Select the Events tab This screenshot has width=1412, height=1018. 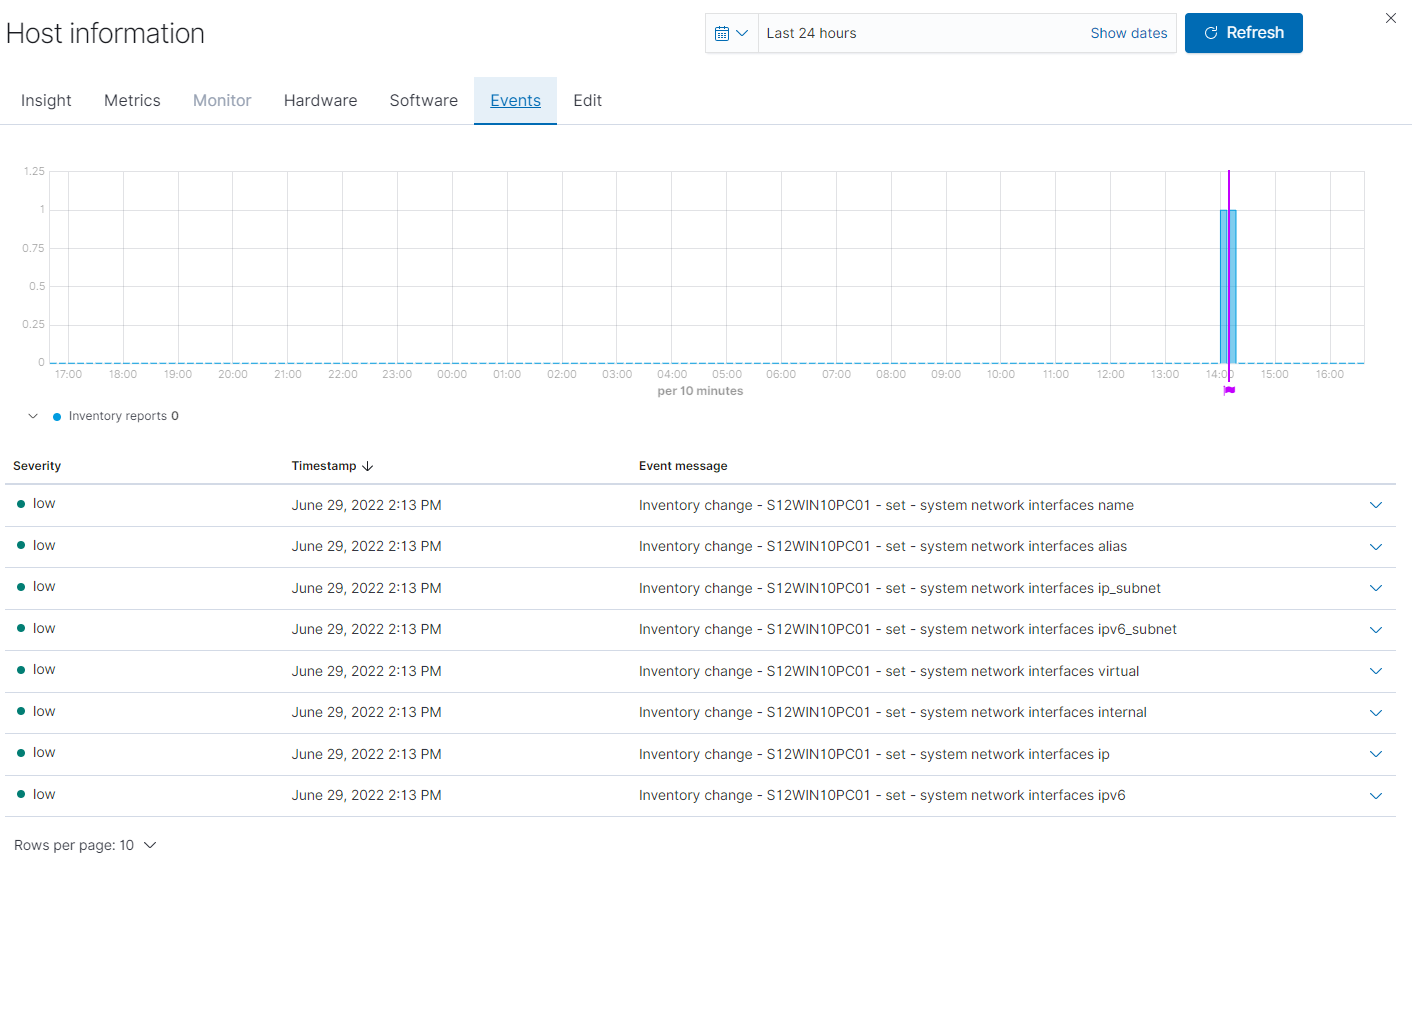click(515, 101)
